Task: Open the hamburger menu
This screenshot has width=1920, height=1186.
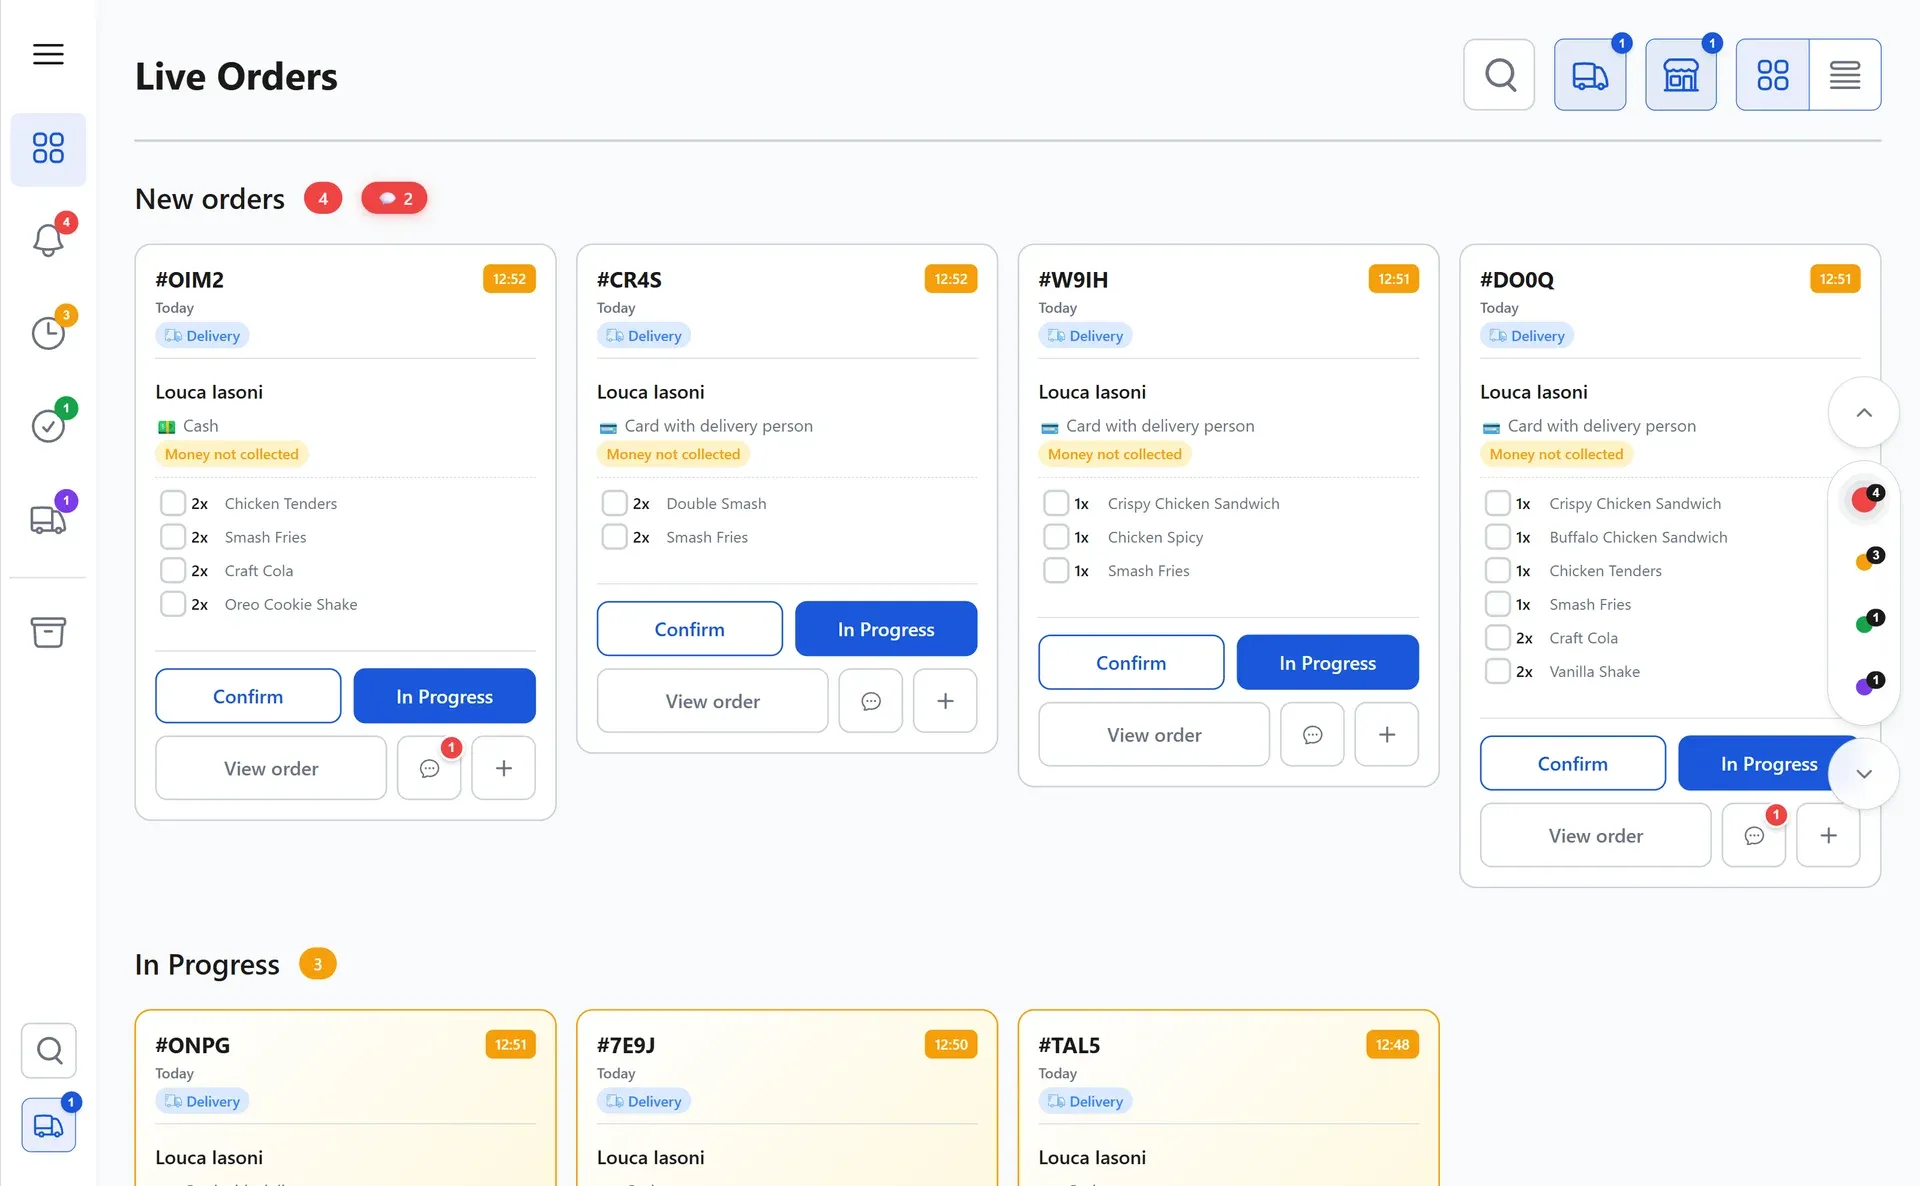Action: (48, 54)
